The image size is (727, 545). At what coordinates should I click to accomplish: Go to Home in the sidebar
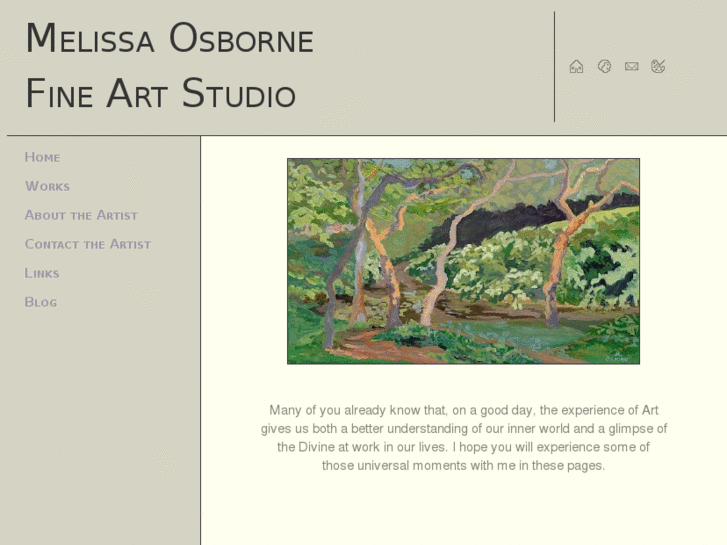(43, 157)
